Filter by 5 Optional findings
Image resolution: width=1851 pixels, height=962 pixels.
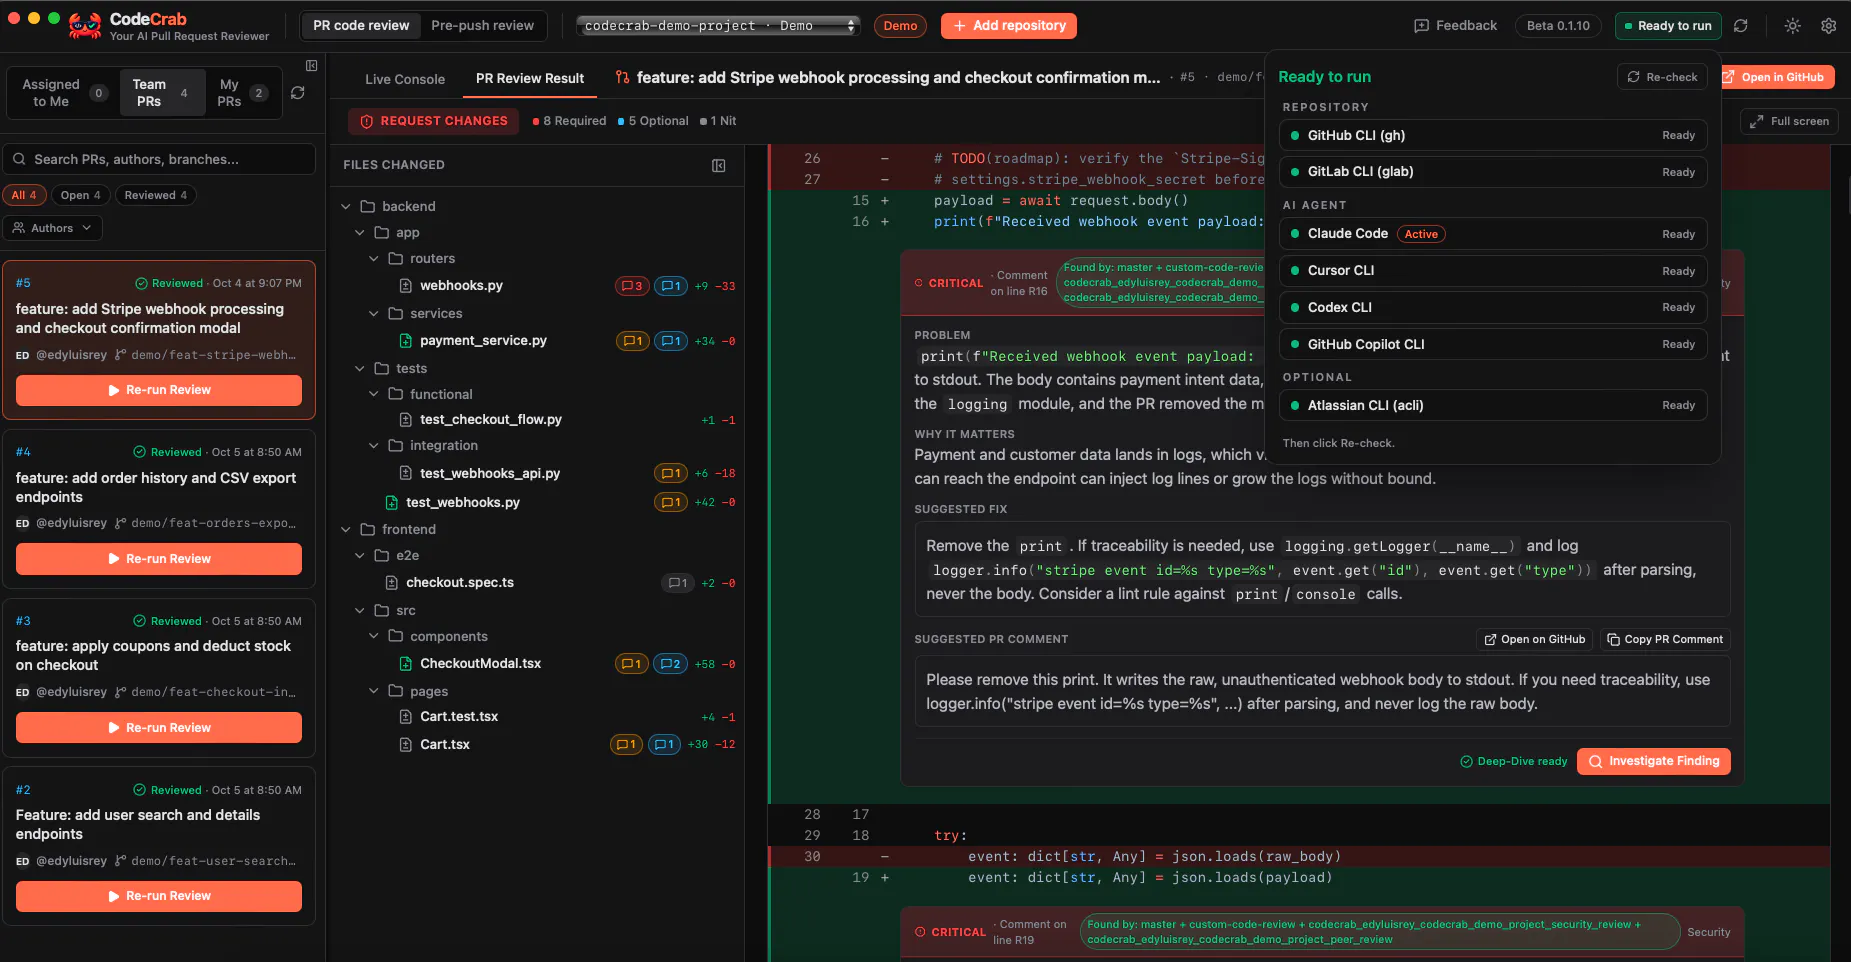[x=653, y=121]
